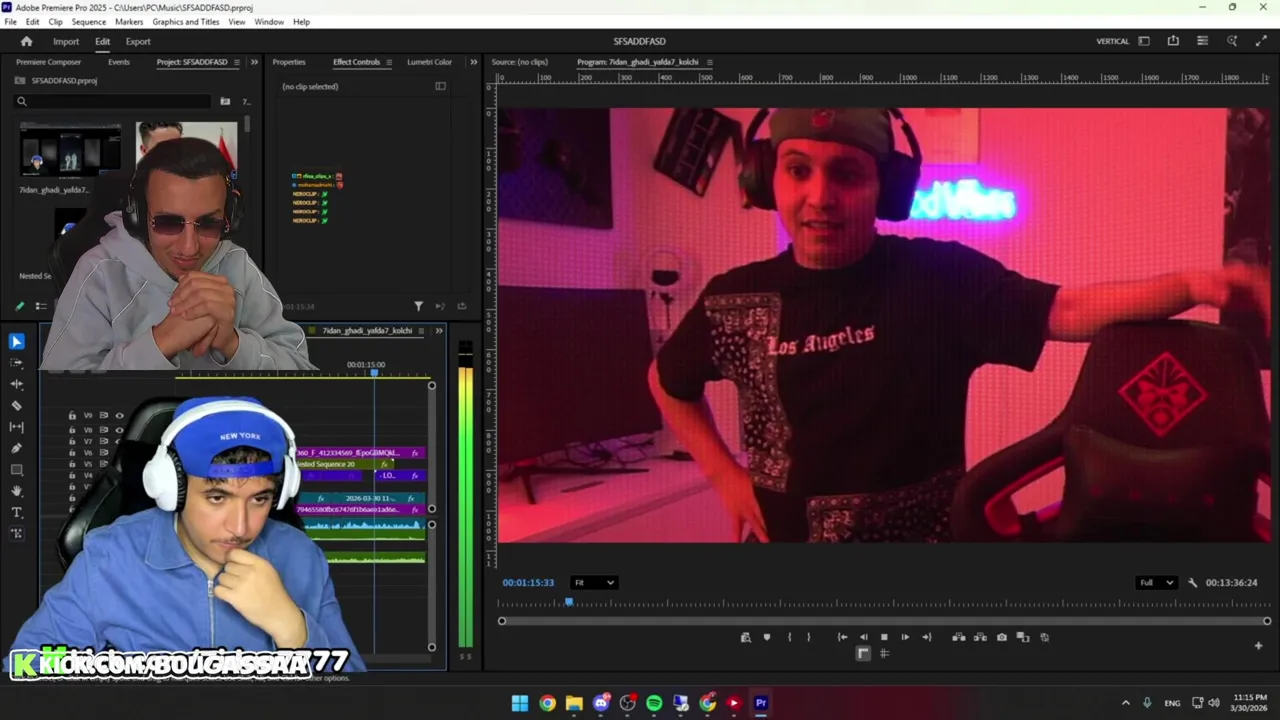Toggle the grid-lines button below the stop control
This screenshot has width=1280, height=720.
pos(884,654)
